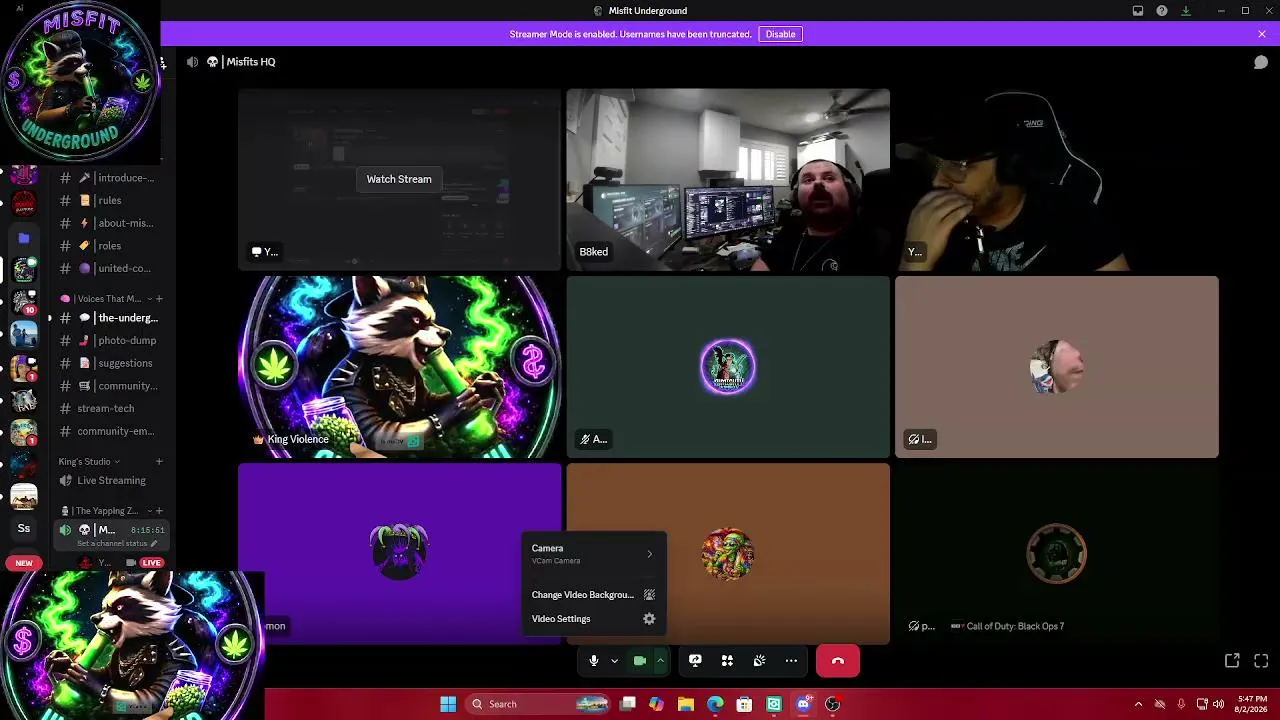Screen dimensions: 1280x720
Task: Open Video Settings from the menu
Action: [594, 619]
